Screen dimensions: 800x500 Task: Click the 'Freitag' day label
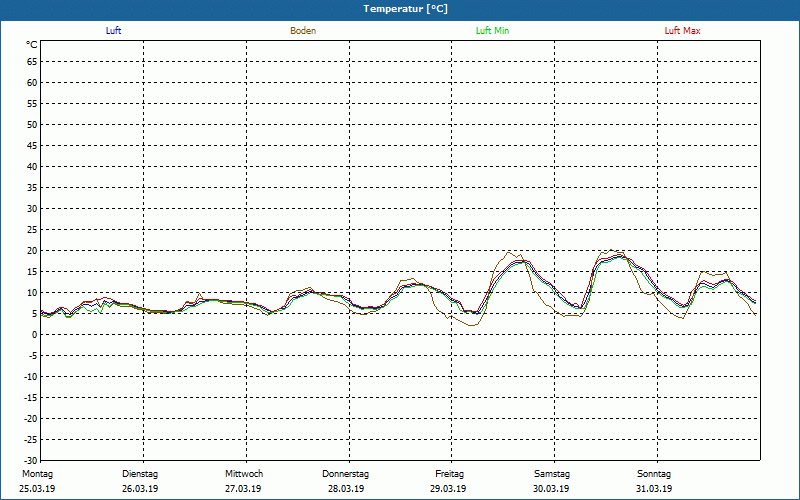(449, 474)
